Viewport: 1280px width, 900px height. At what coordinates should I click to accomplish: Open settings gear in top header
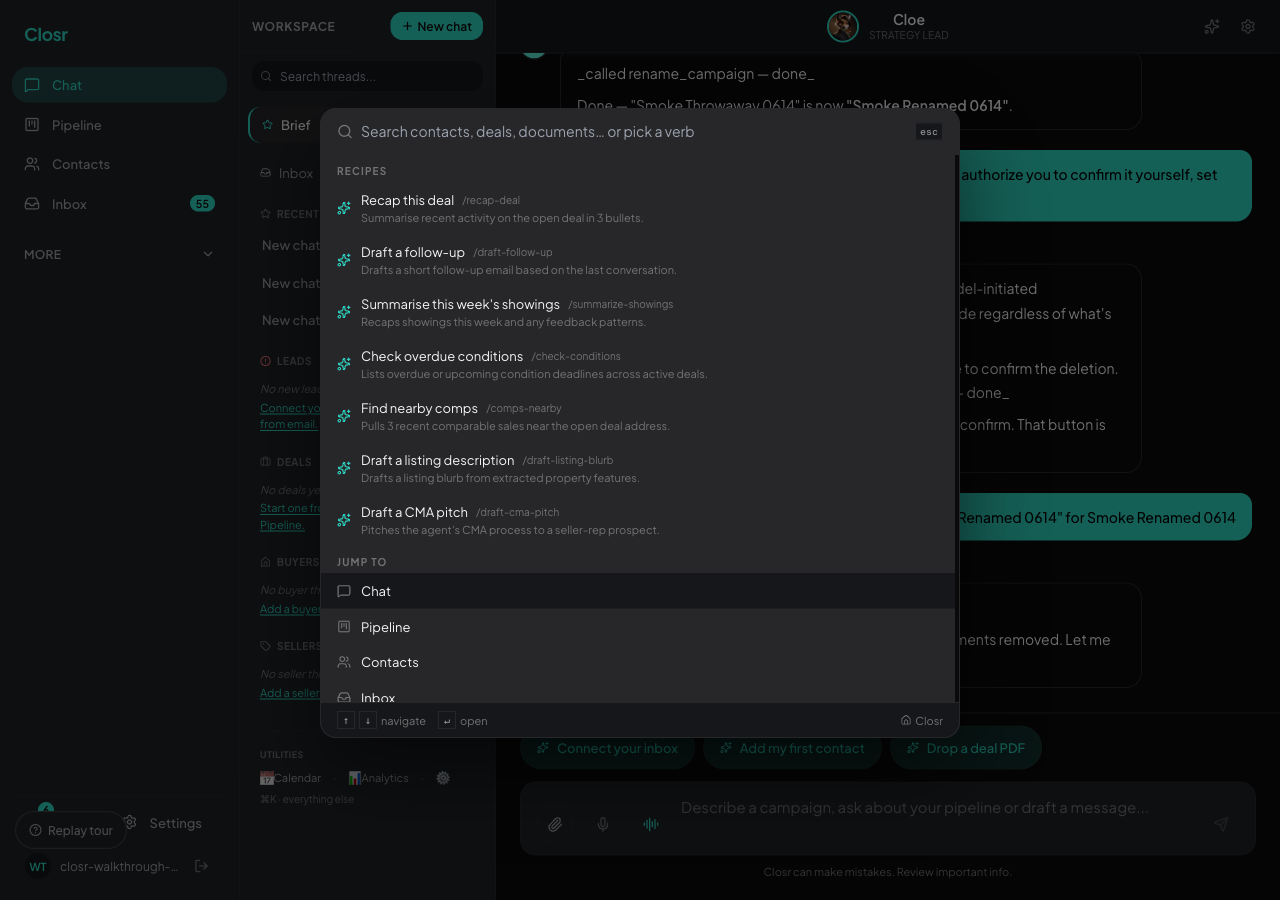(x=1248, y=27)
